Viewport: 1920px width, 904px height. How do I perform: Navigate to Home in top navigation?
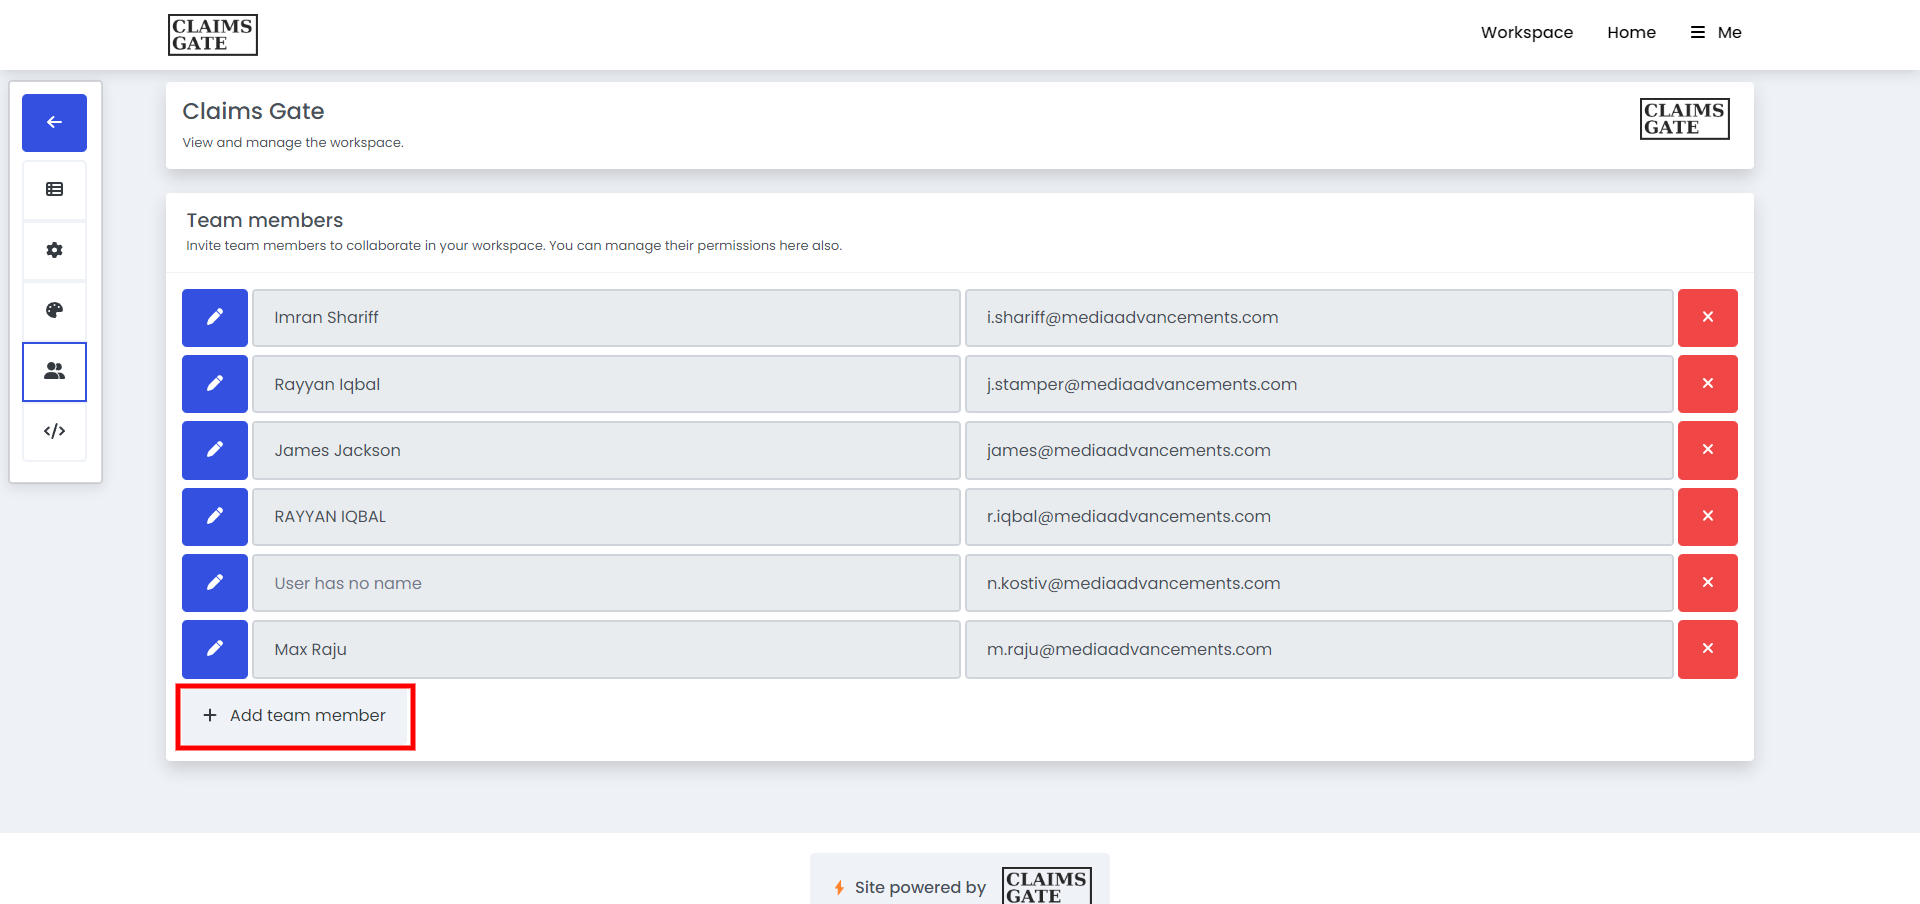(x=1631, y=33)
